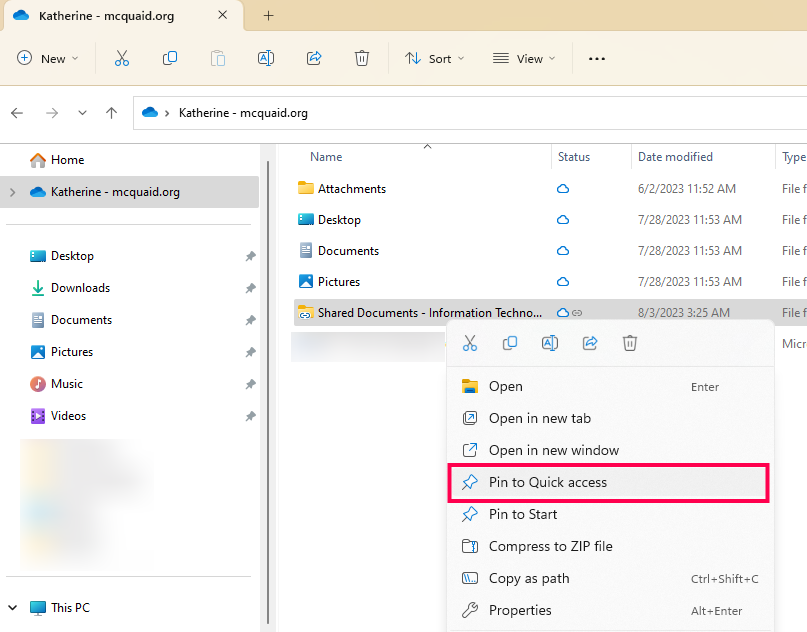Click the Share icon in the context menu

click(590, 343)
